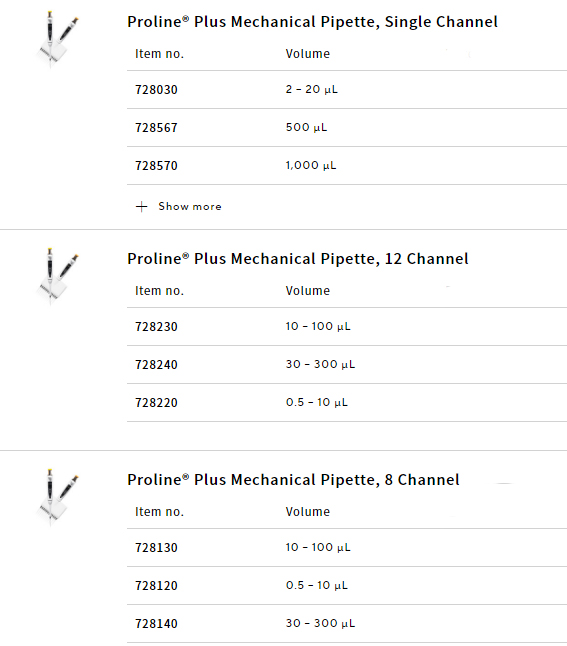Open Proline Plus Mechanical Pipette, Single Channel title

pyautogui.click(x=312, y=22)
